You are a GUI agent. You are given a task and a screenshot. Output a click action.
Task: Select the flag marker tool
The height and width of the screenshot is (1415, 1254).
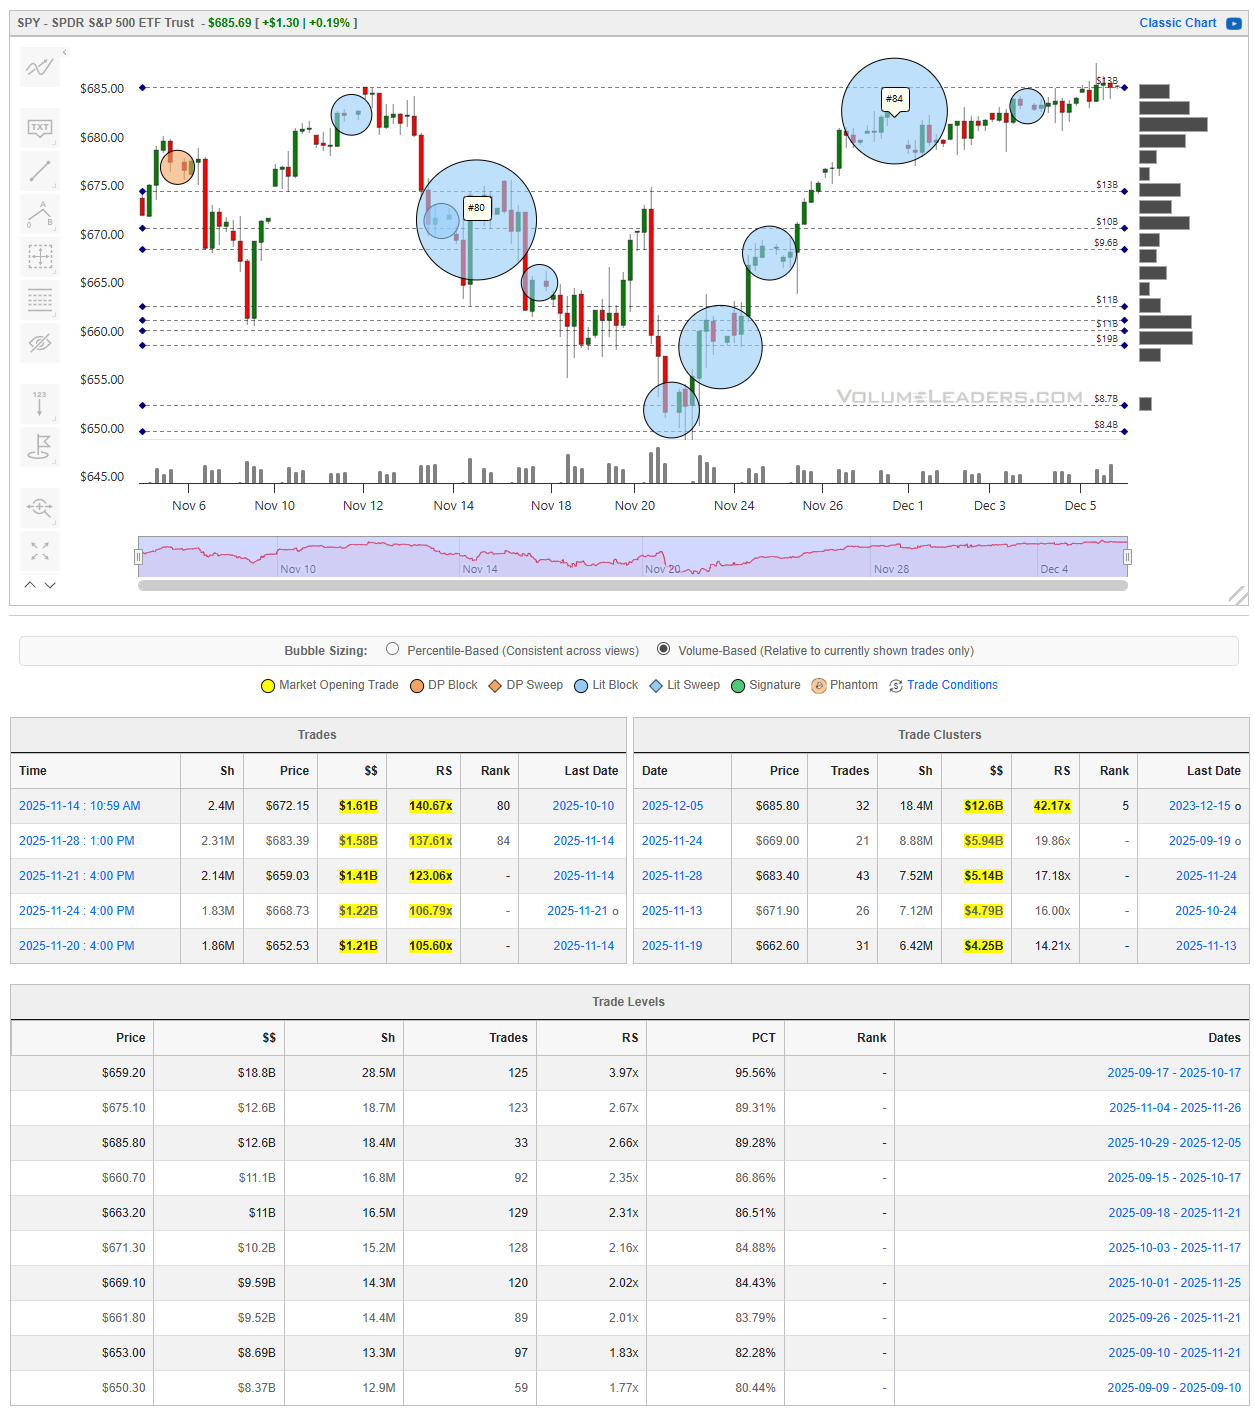[40, 447]
